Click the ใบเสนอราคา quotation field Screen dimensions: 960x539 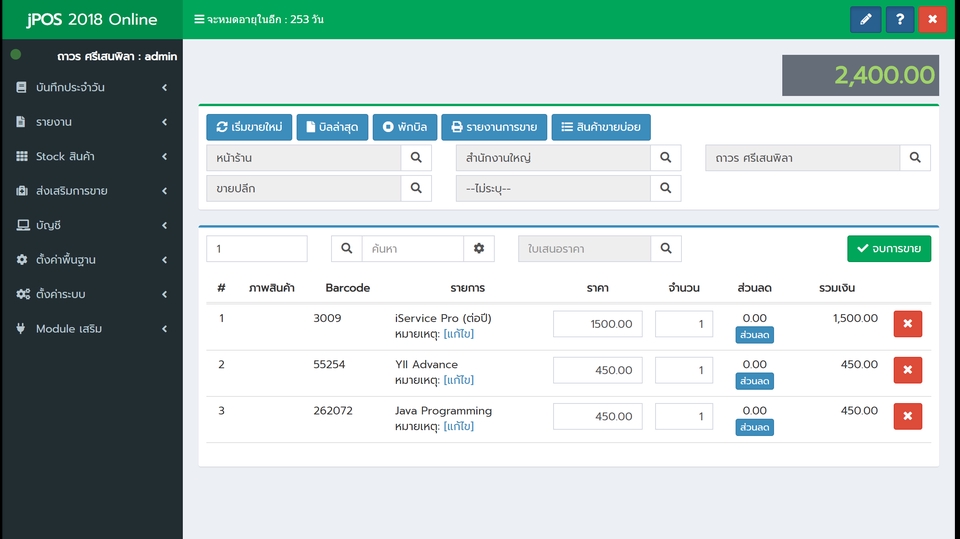[x=585, y=249]
